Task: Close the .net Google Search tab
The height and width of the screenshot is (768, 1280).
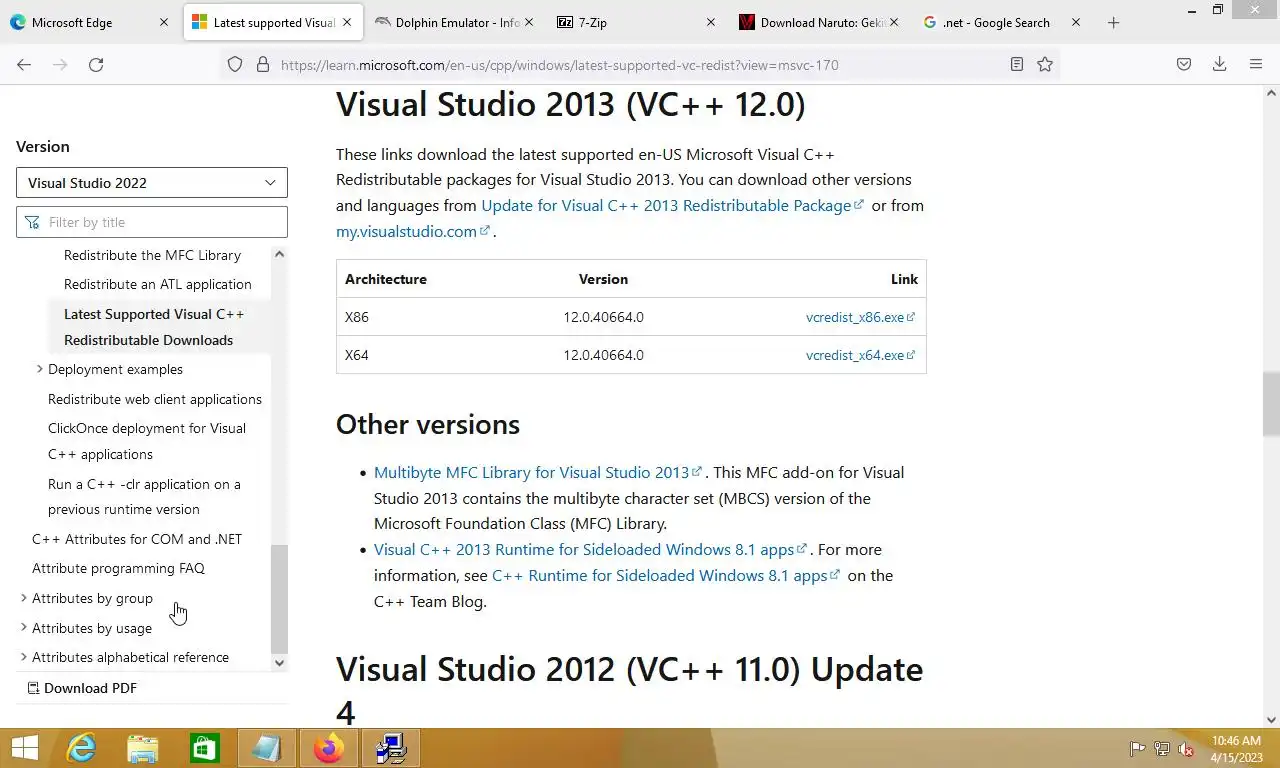Action: click(x=1076, y=22)
